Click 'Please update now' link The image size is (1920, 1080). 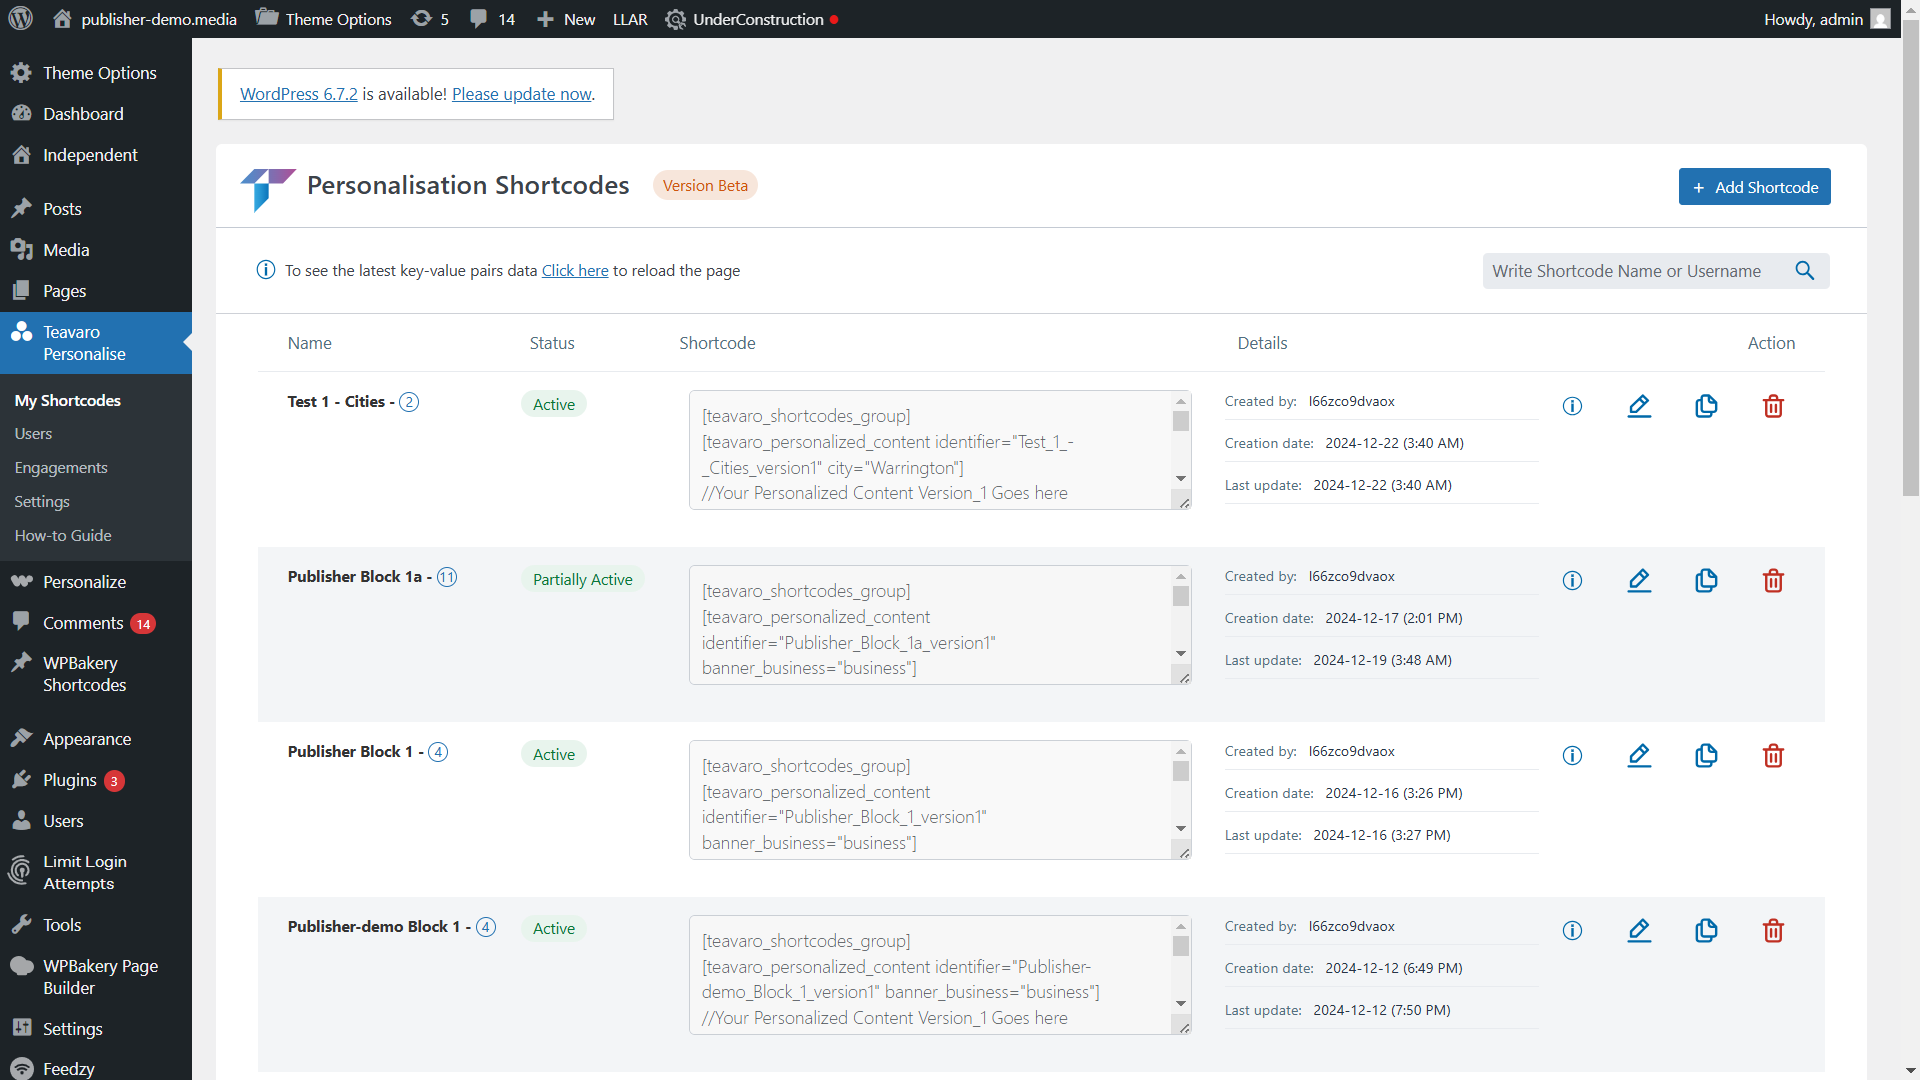pos(521,94)
